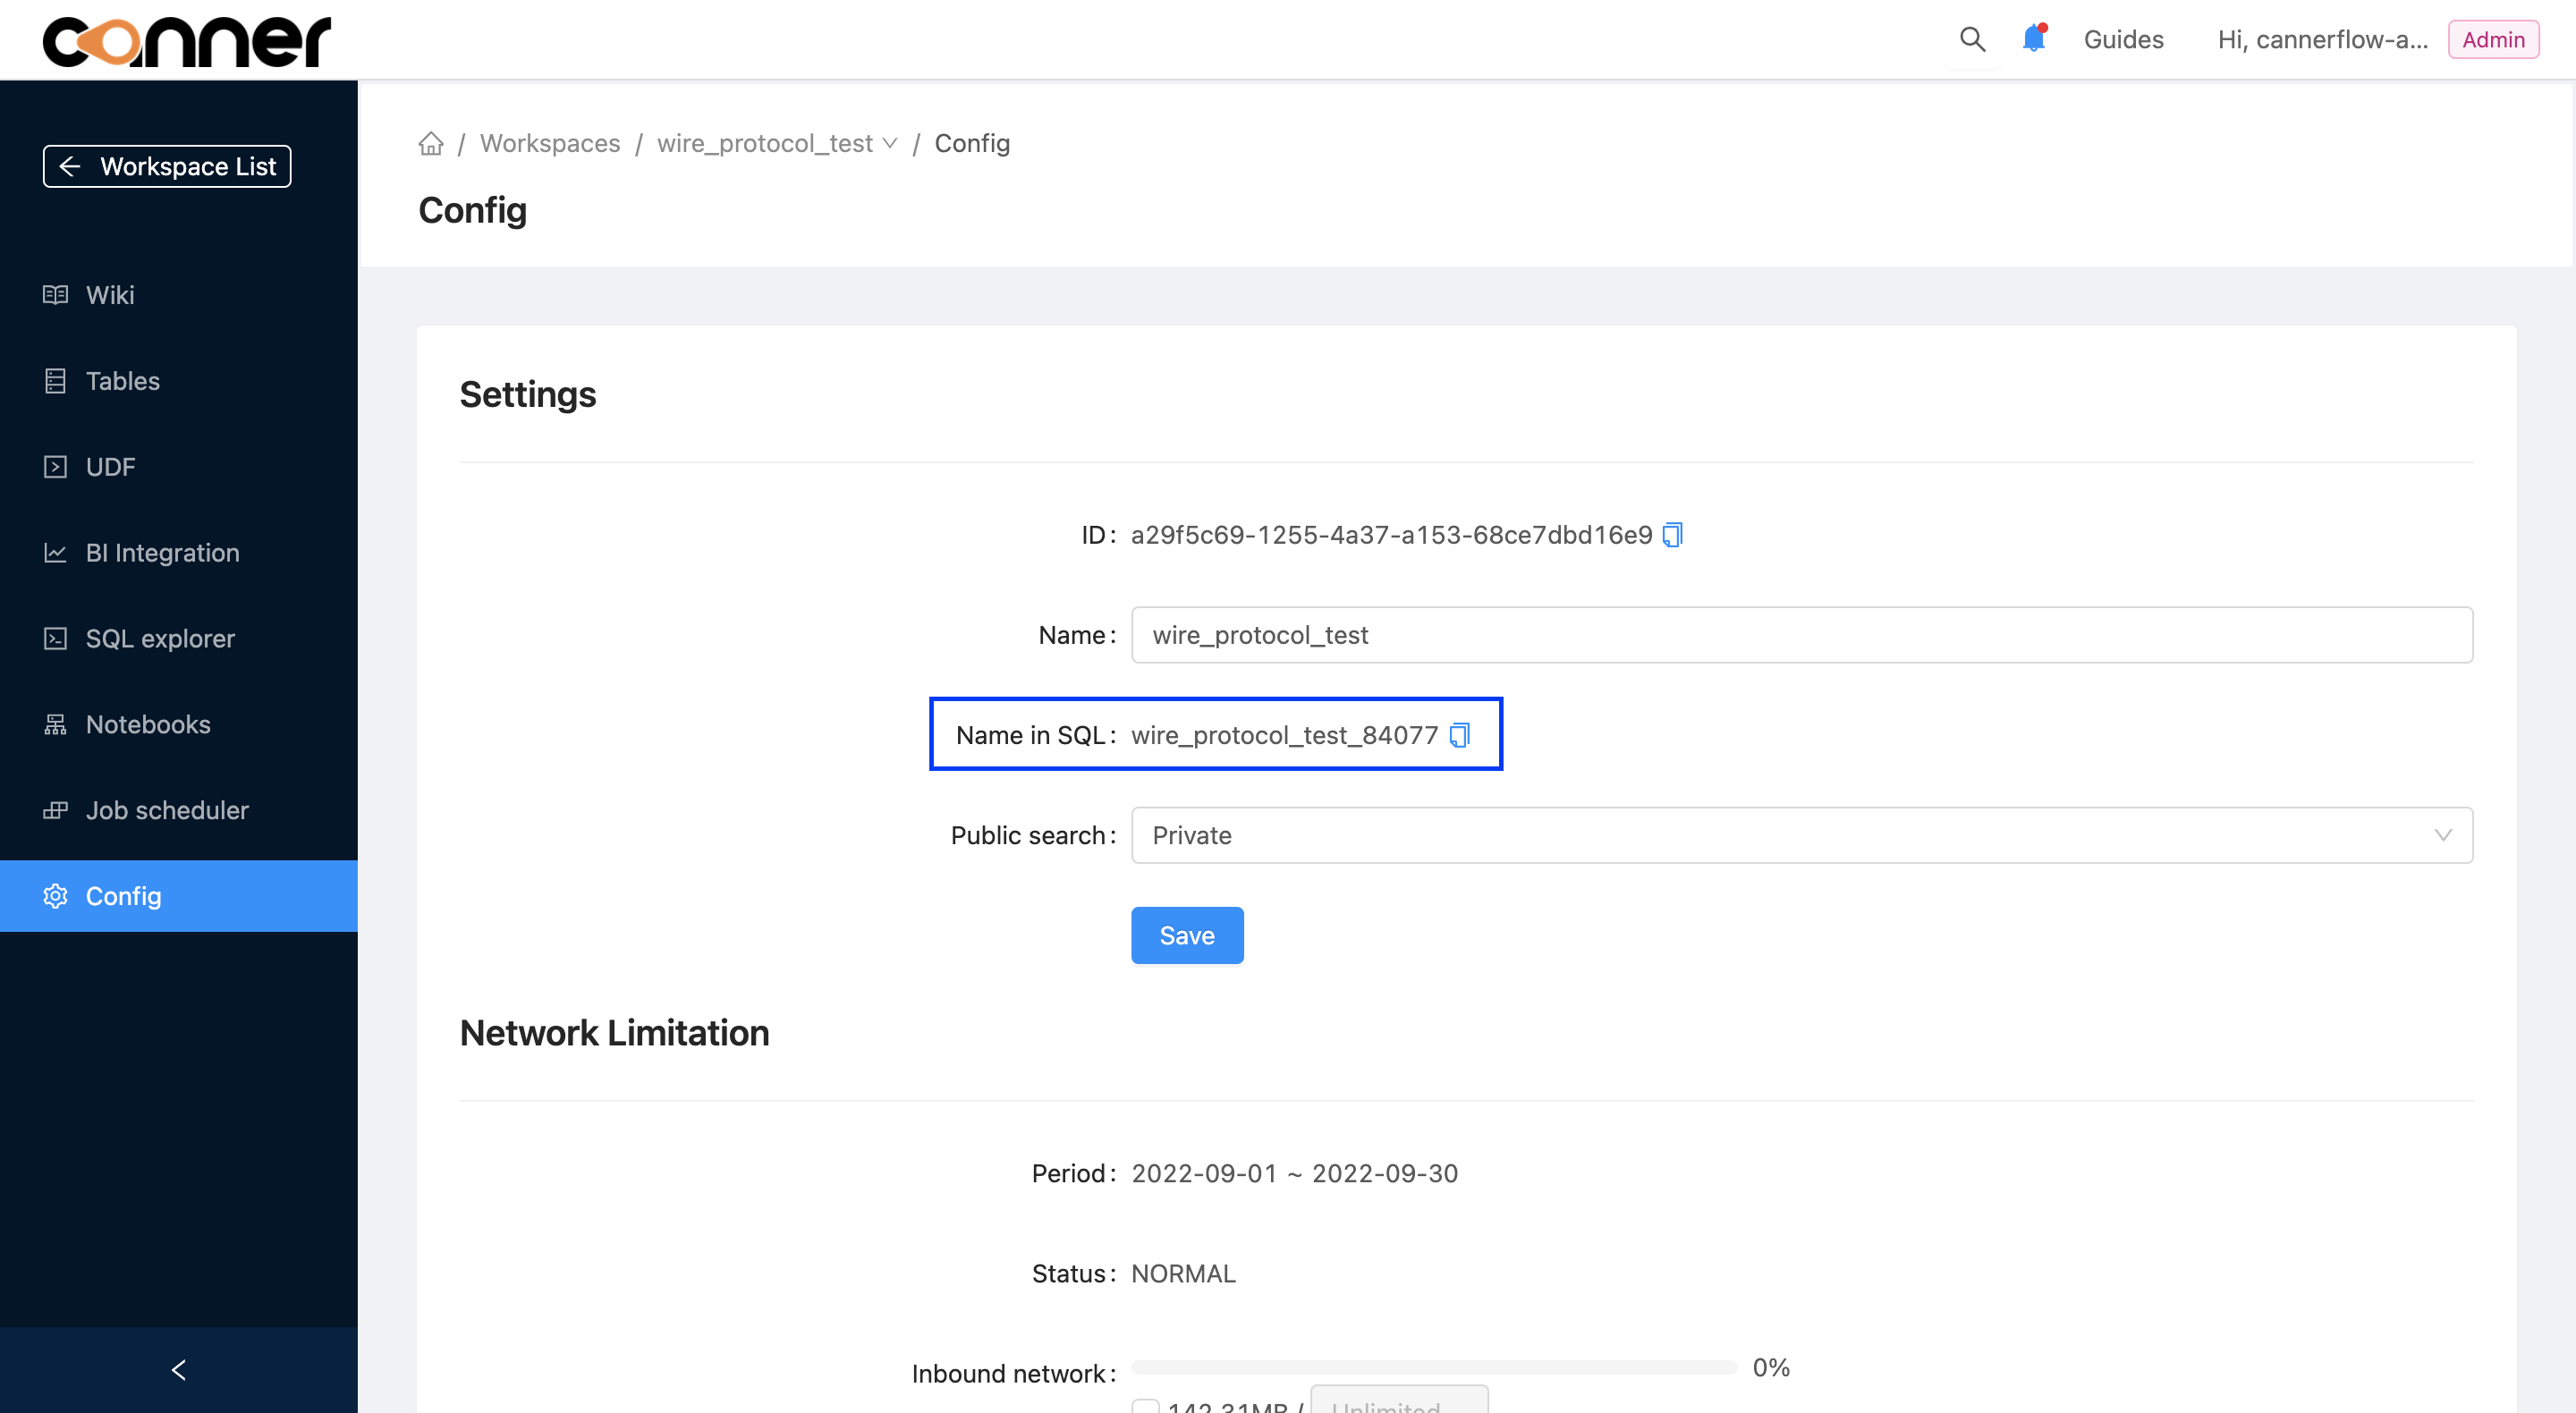The height and width of the screenshot is (1413, 2576).
Task: Click the Admin badge
Action: (2493, 39)
